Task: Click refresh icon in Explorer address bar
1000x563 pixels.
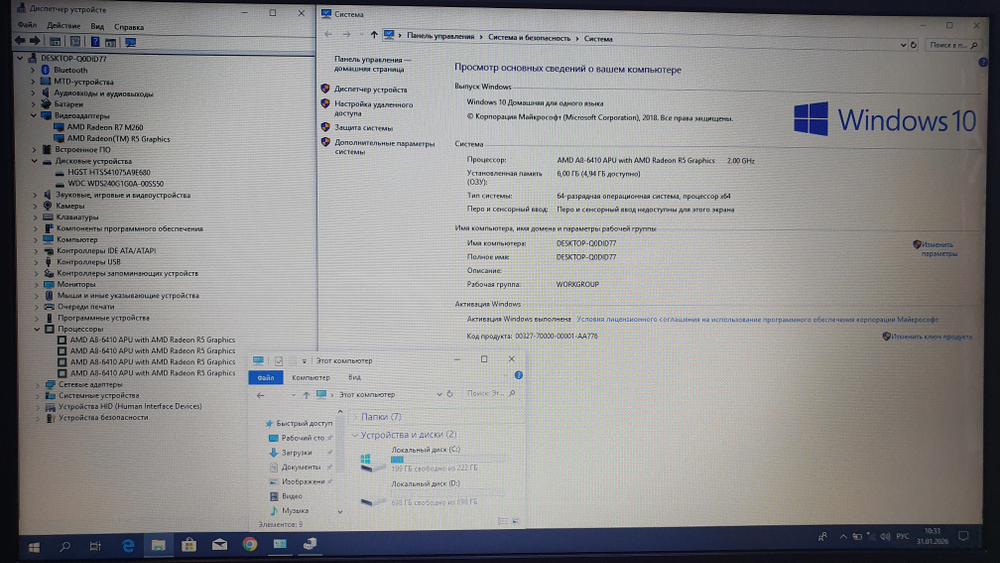Action: [x=450, y=394]
